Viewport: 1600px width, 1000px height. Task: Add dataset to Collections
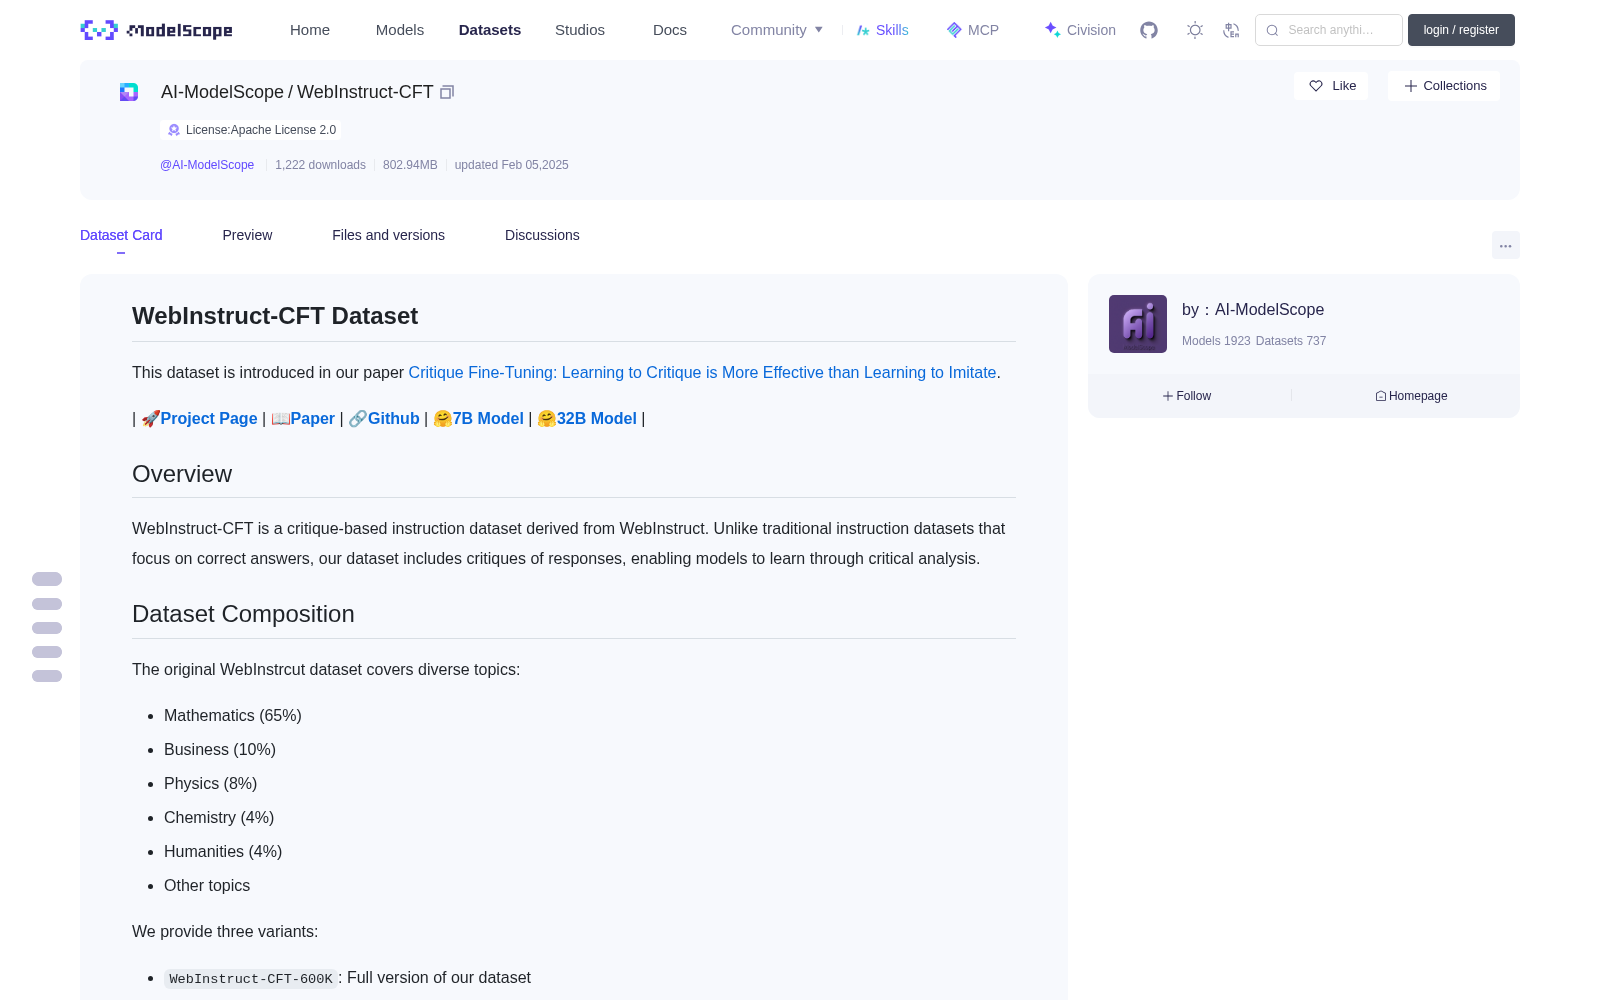[x=1445, y=86]
